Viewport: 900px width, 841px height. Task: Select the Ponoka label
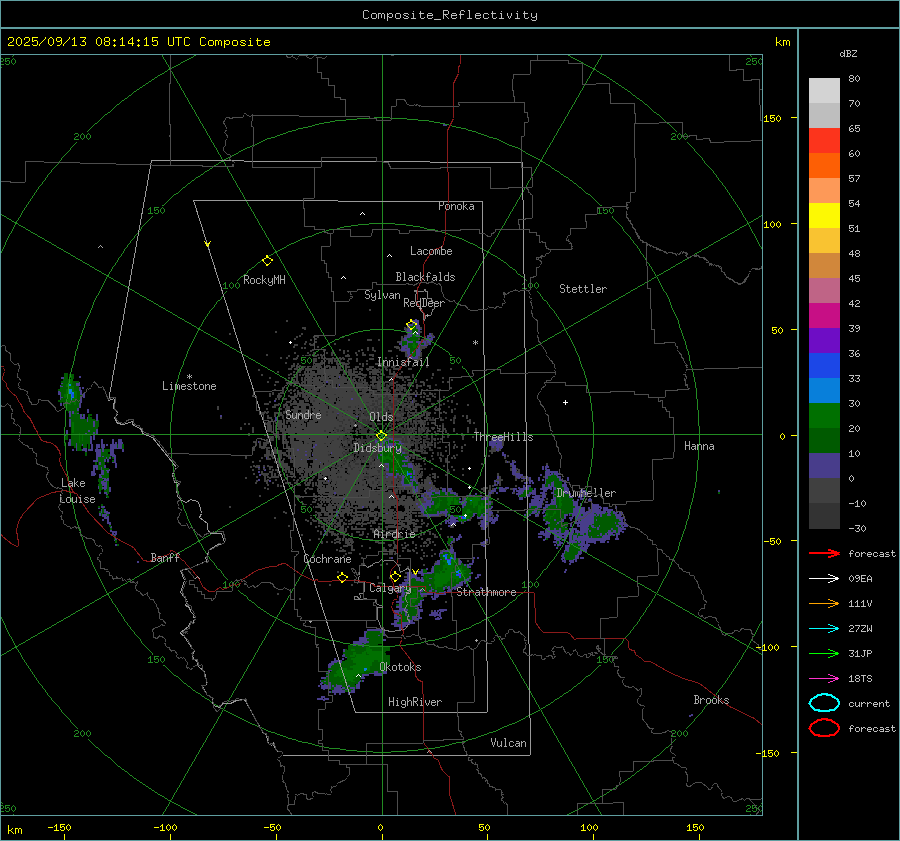coord(456,206)
